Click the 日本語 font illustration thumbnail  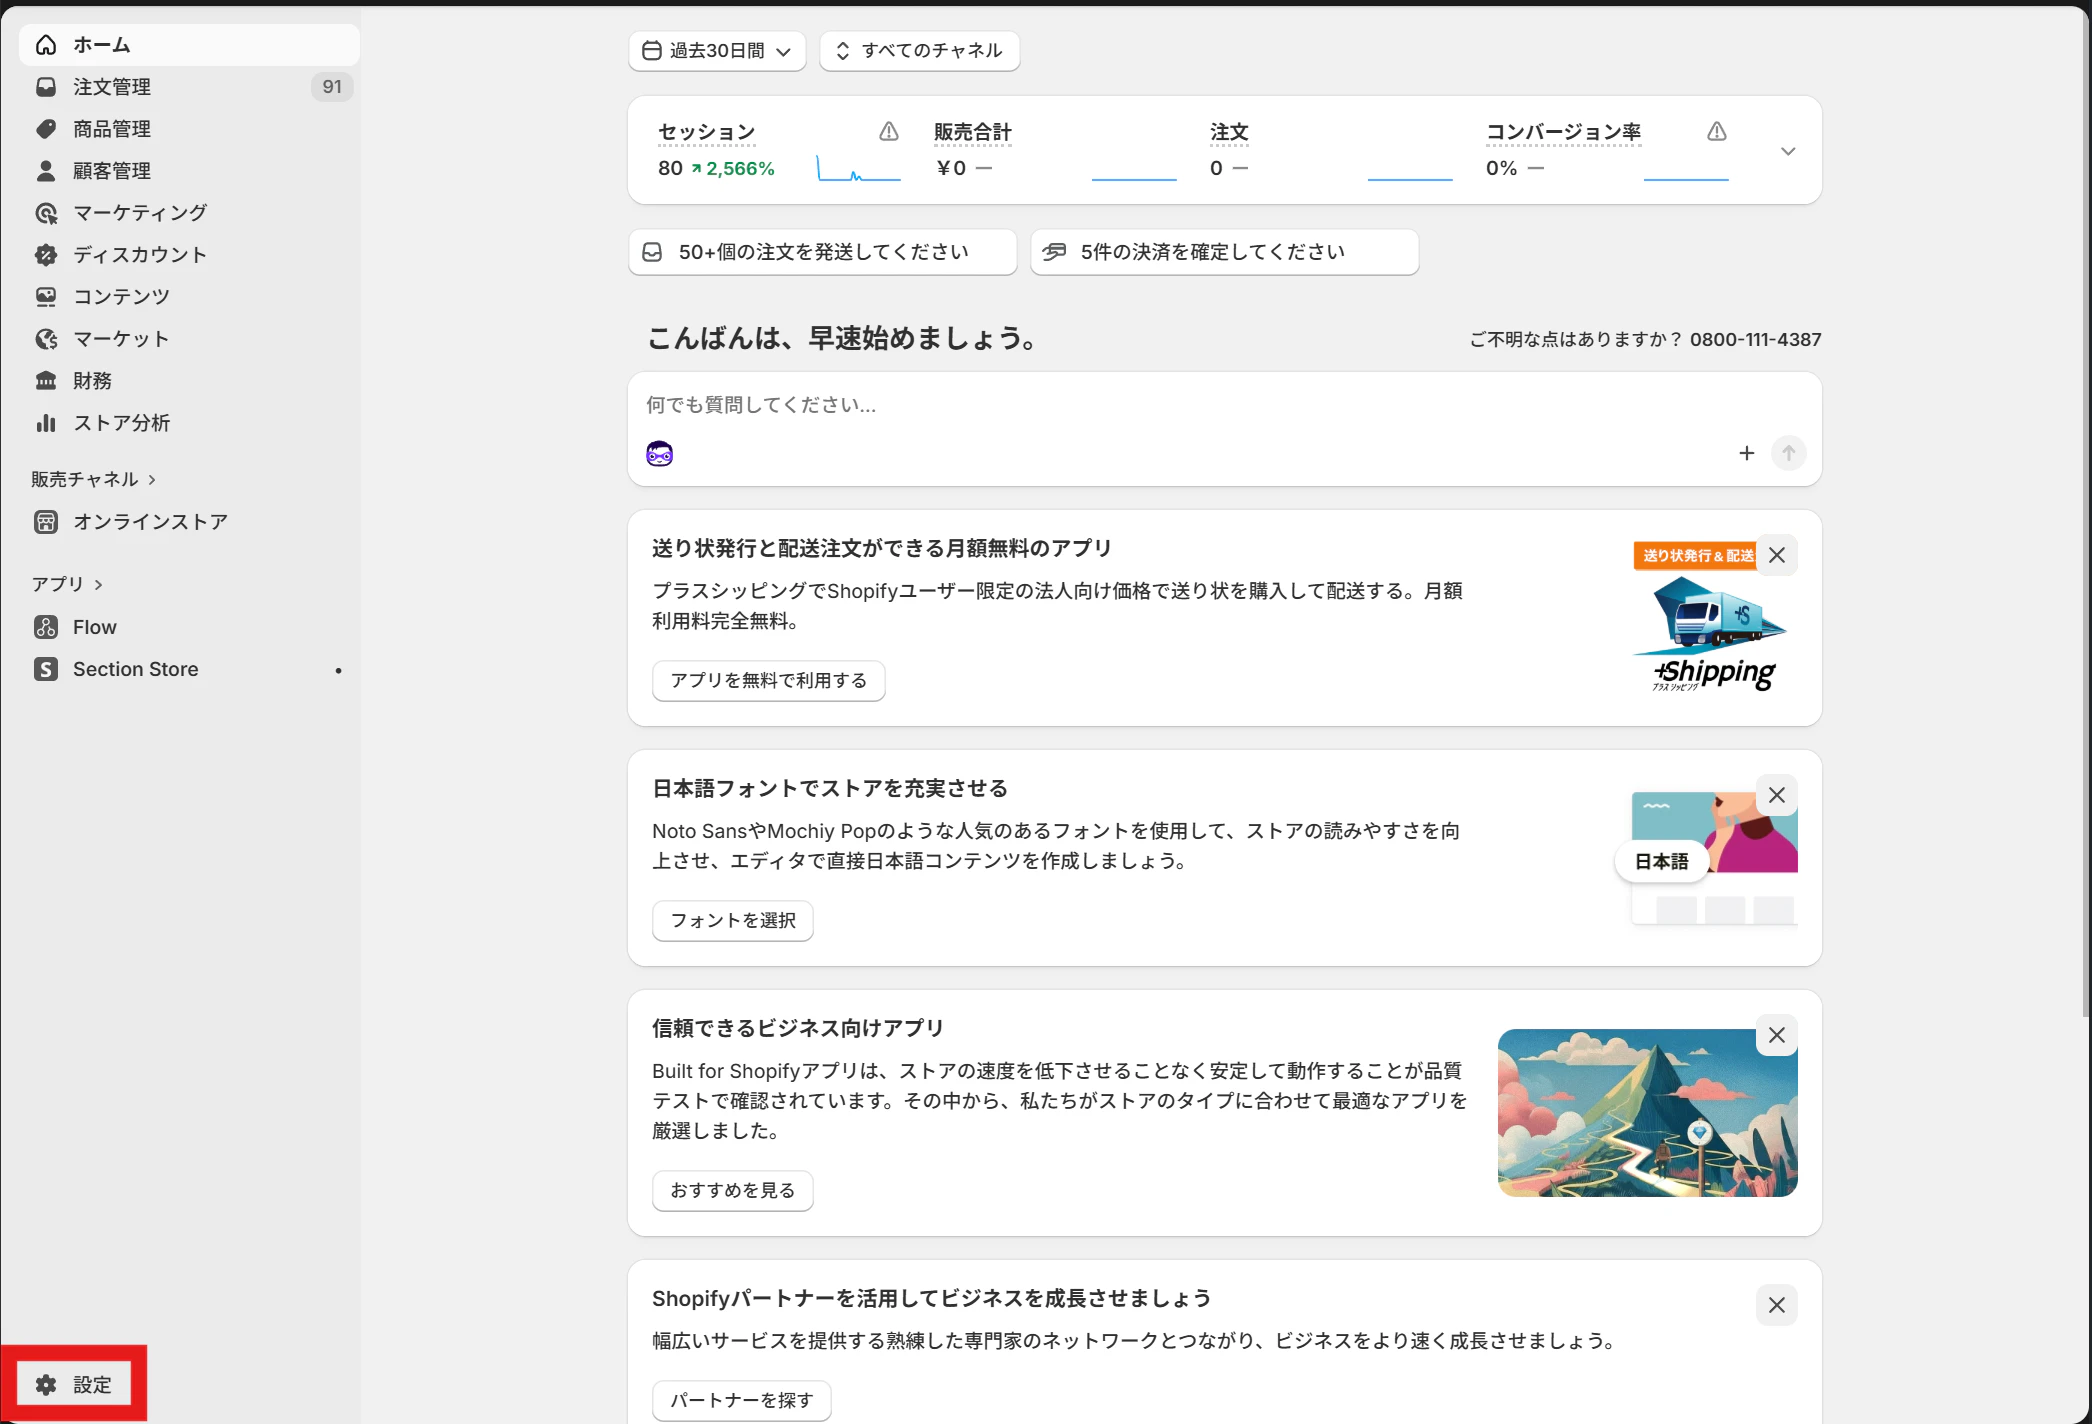tap(1708, 858)
